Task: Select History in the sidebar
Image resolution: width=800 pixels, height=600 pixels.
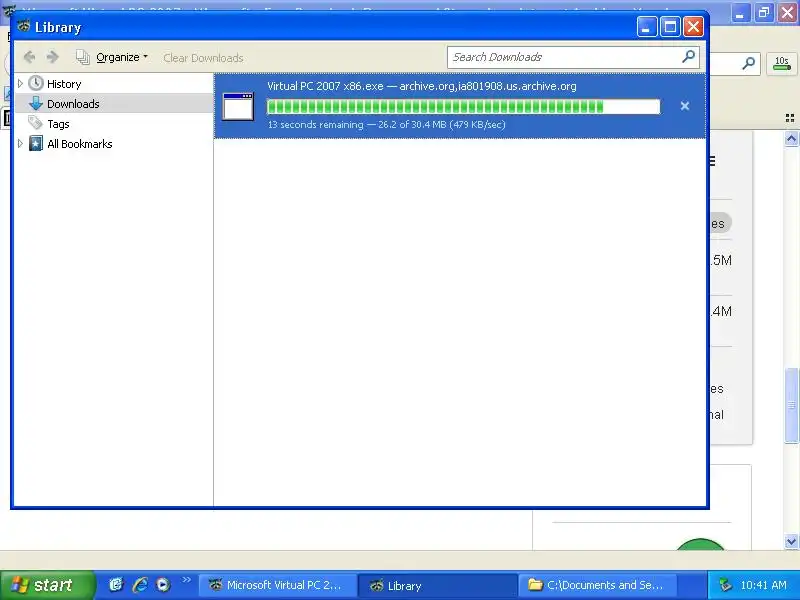Action: coord(64,84)
